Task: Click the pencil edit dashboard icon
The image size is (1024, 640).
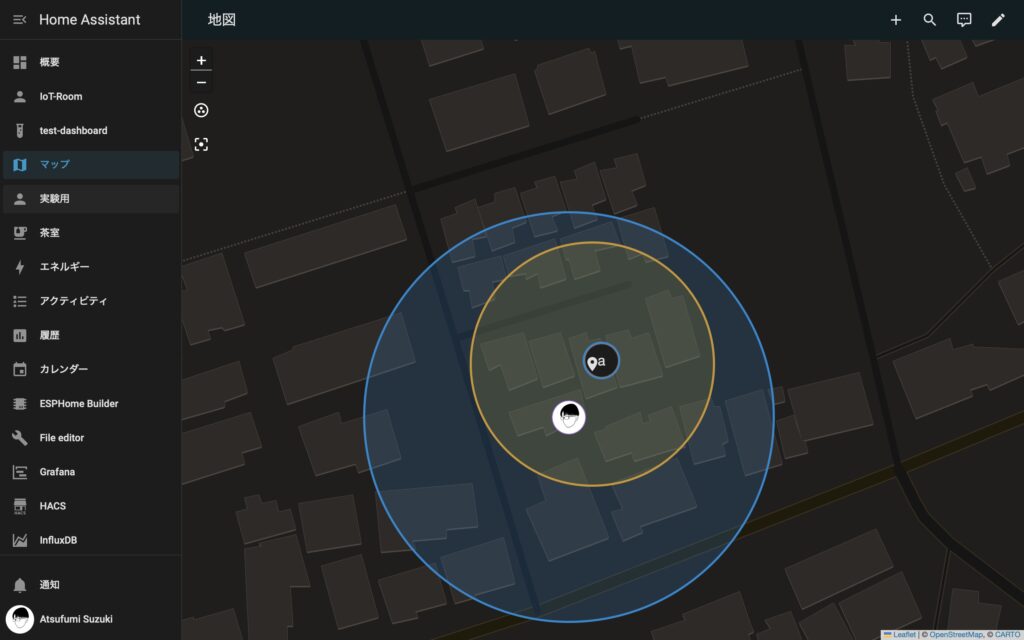Action: [998, 20]
